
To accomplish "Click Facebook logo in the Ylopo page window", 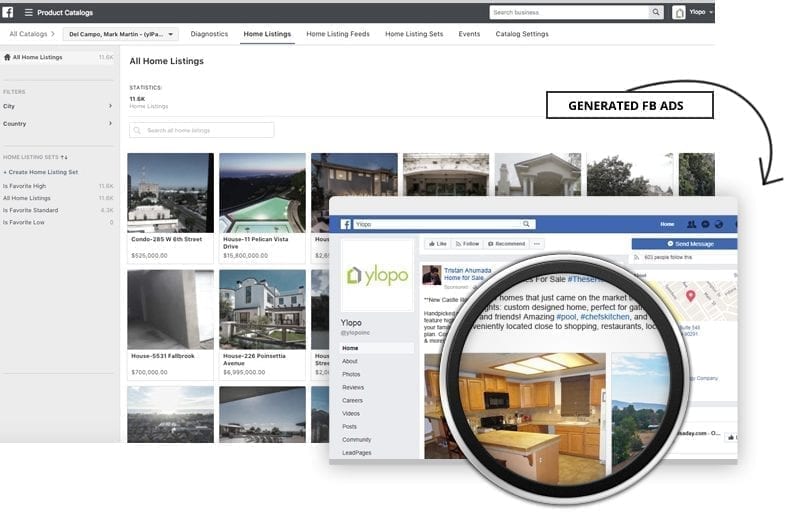I will point(345,224).
